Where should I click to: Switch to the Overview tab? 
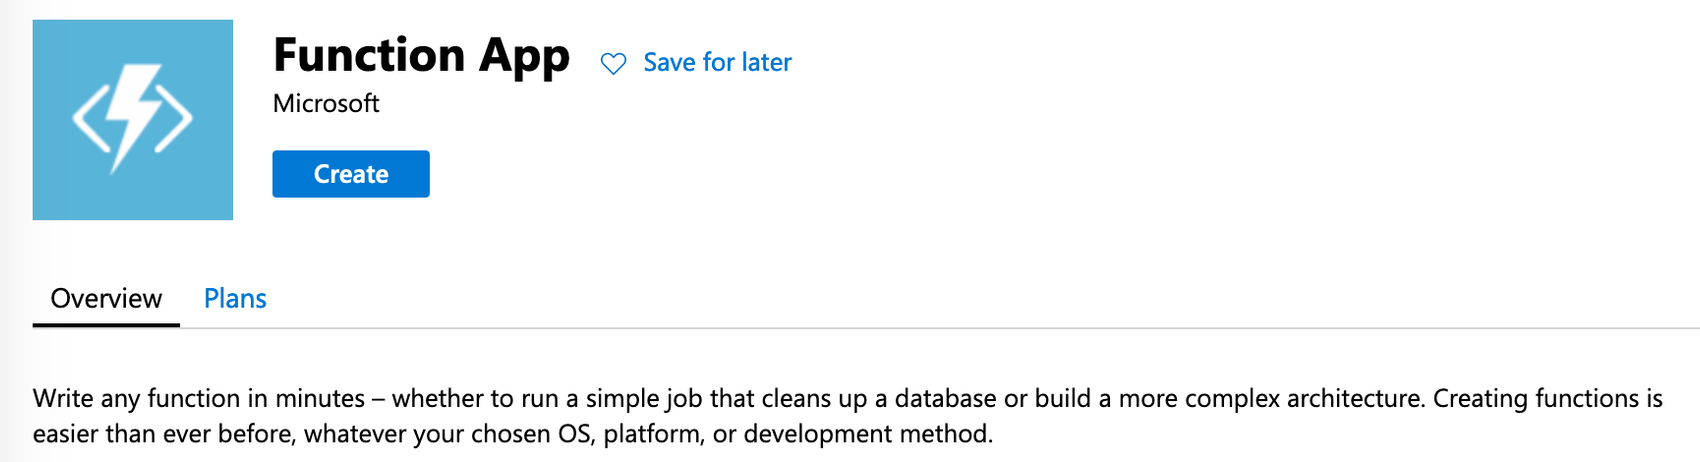[x=106, y=299]
